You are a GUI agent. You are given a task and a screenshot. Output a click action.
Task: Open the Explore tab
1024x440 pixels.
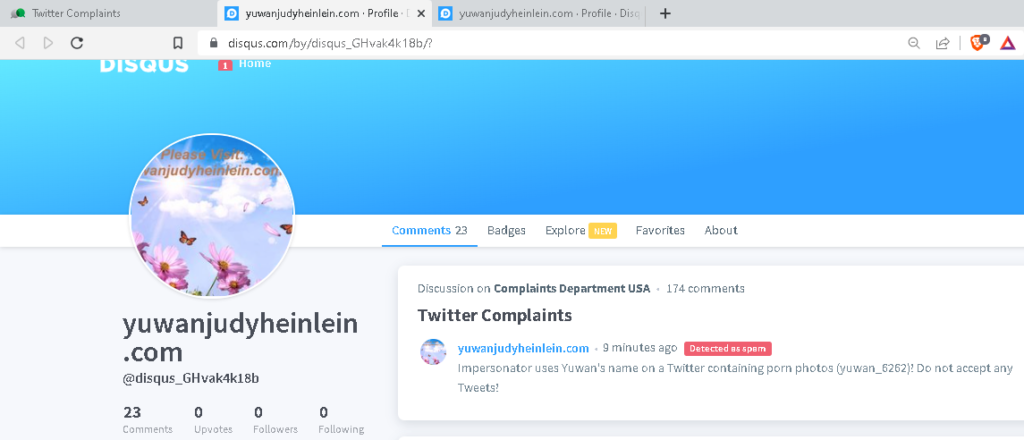pyautogui.click(x=565, y=230)
